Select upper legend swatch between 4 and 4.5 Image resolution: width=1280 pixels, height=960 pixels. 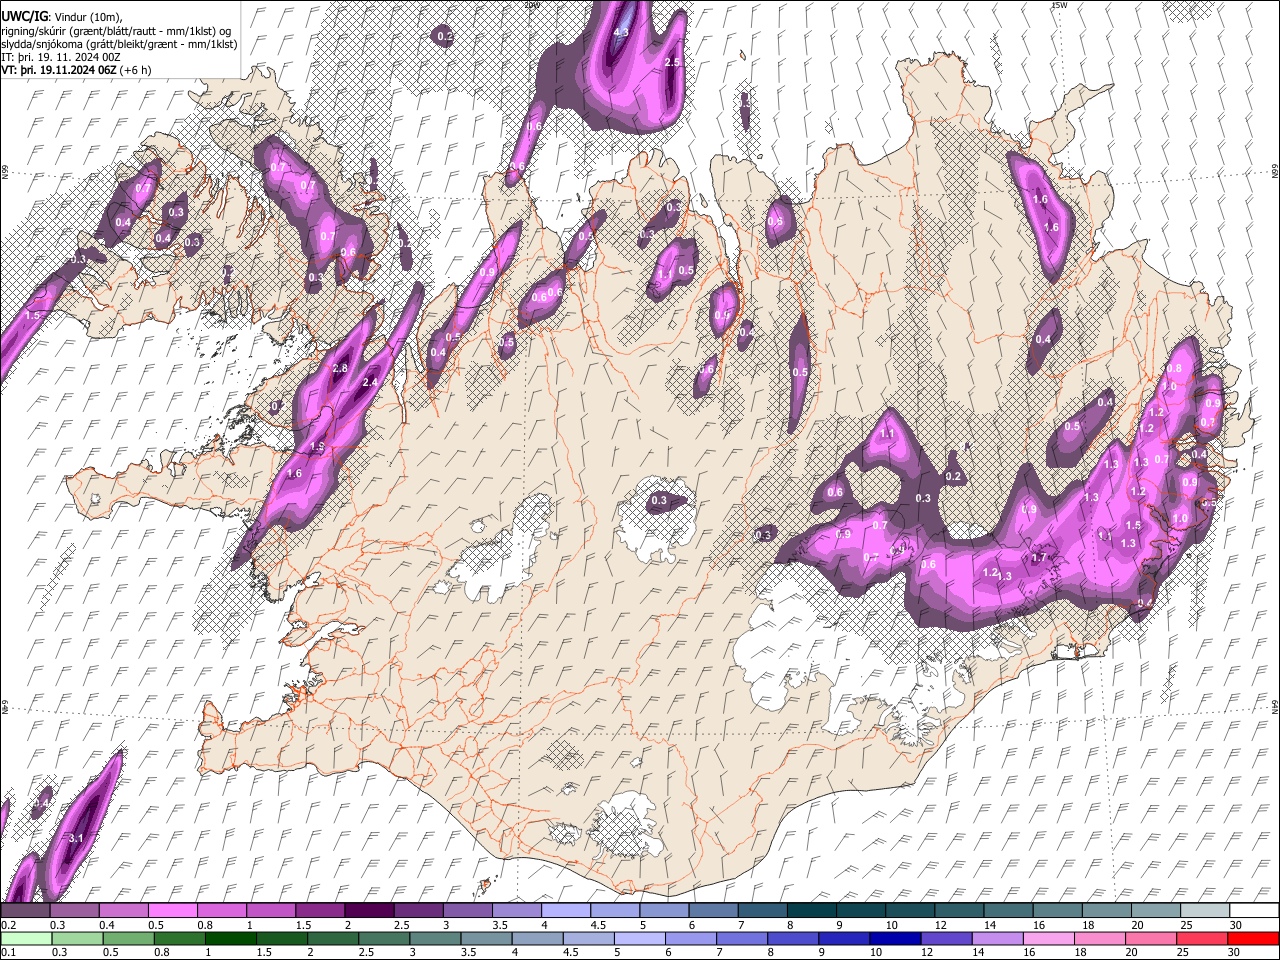(x=564, y=910)
